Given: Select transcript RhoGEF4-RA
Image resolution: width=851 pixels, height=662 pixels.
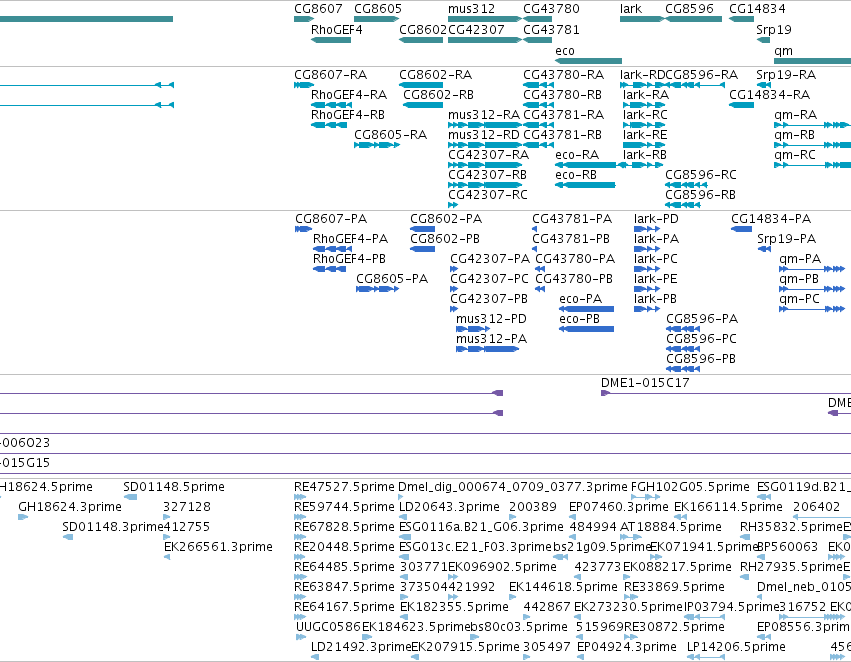Looking at the screenshot, I should coord(331,105).
